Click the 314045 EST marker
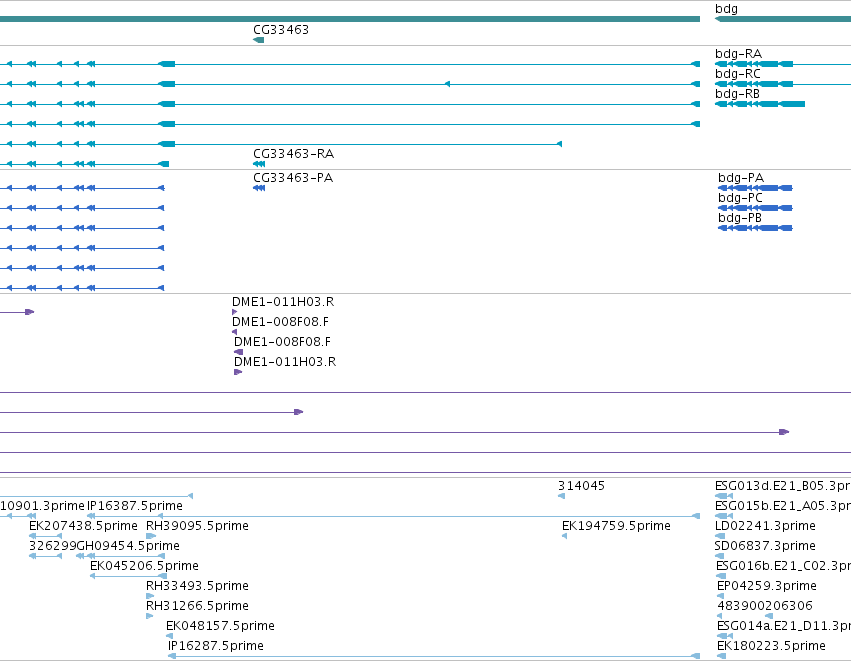 point(561,496)
